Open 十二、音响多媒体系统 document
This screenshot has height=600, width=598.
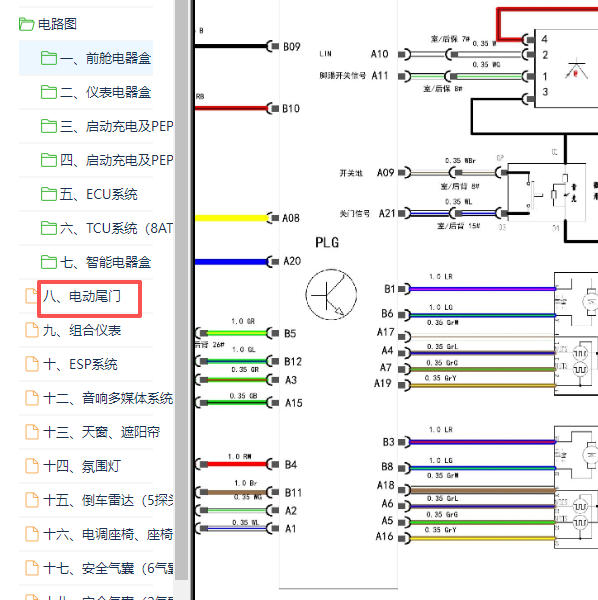click(x=108, y=398)
